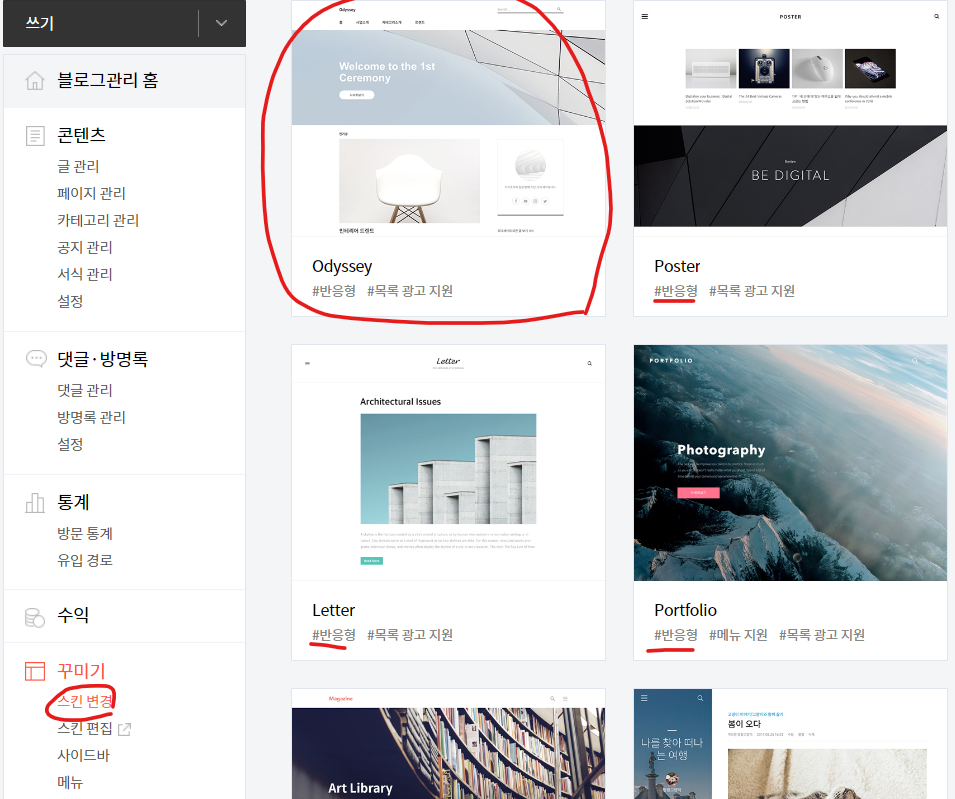
Task: Click the 콘텐츠 document icon
Action: pos(35,135)
